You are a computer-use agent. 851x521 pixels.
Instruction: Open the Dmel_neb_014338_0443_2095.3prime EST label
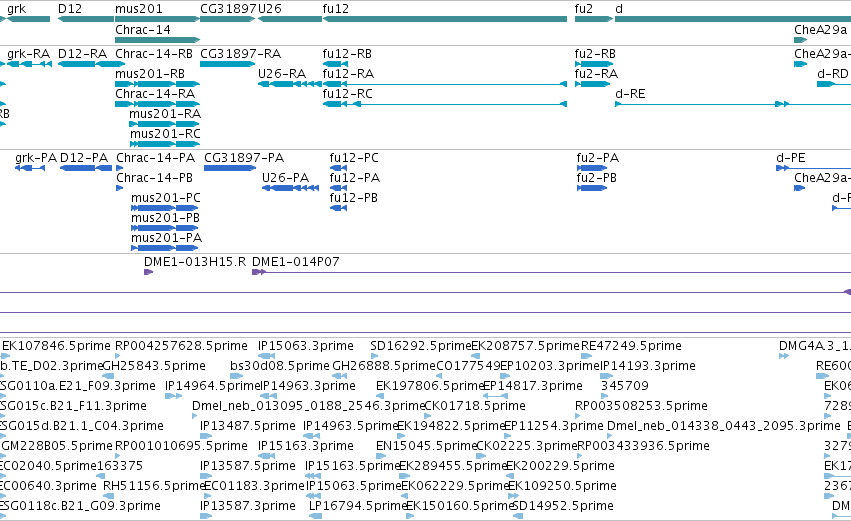tap(724, 427)
